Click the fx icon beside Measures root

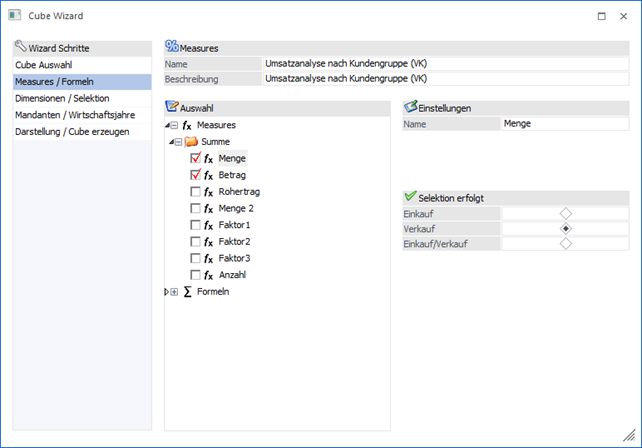[187, 125]
